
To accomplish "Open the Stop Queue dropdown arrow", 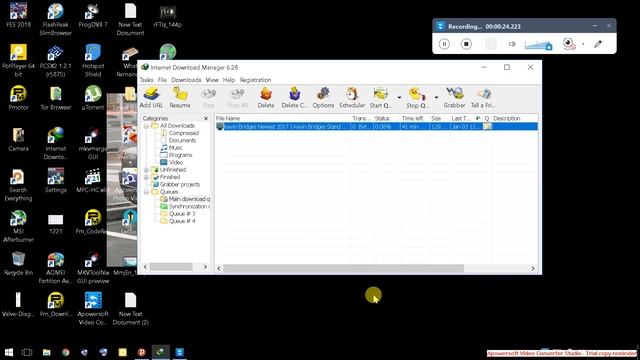I will [x=436, y=98].
